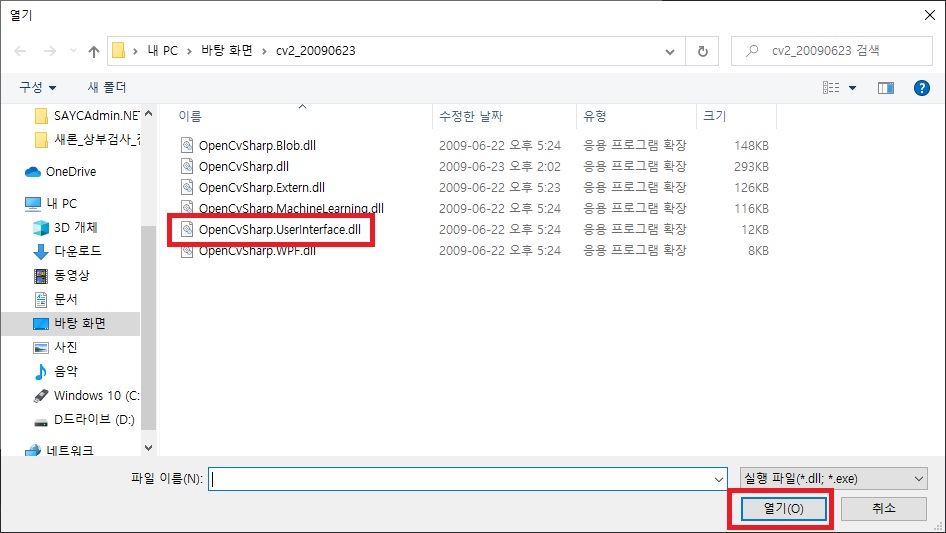Image resolution: width=946 pixels, height=533 pixels.
Task: Select the 새론_상부검사 folder in sidebar
Action: tap(87, 139)
